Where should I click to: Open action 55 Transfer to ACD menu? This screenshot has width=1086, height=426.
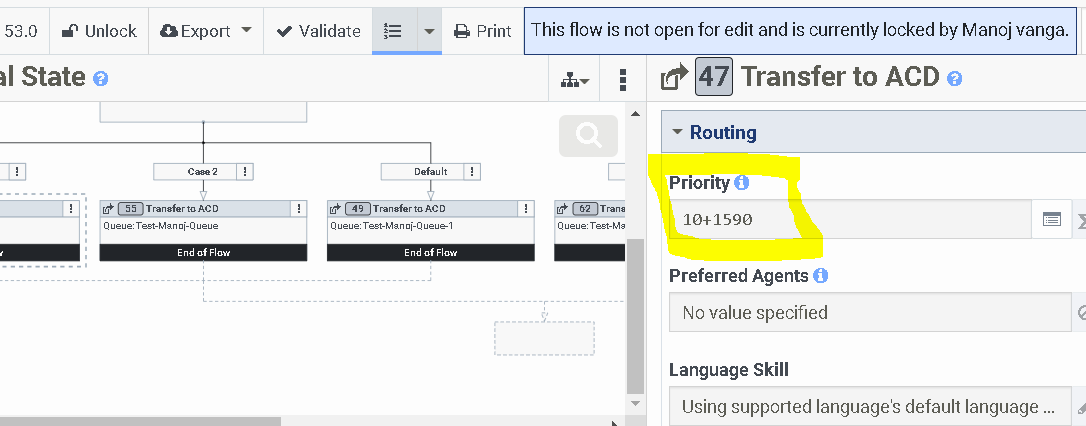click(298, 208)
